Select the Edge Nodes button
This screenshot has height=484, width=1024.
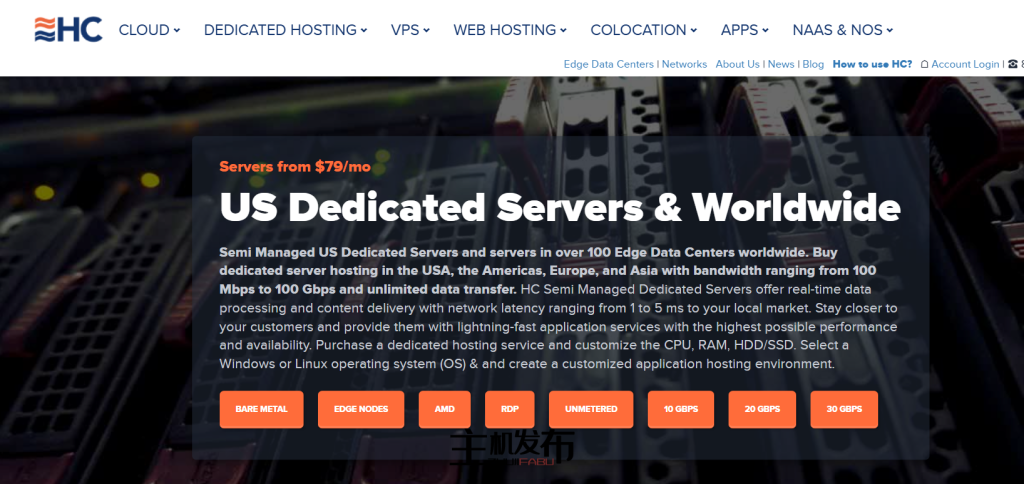(x=361, y=409)
